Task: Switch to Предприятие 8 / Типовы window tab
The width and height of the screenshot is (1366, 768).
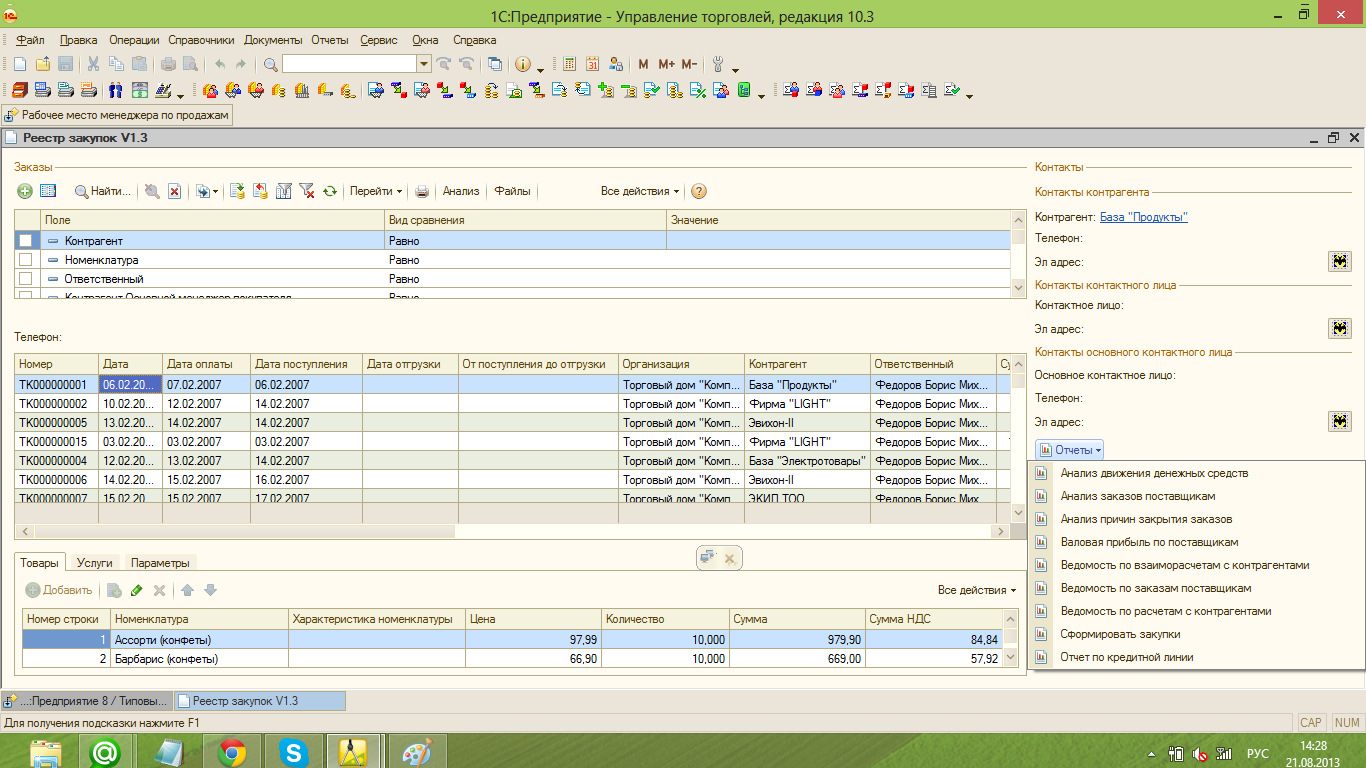Action: (87, 701)
